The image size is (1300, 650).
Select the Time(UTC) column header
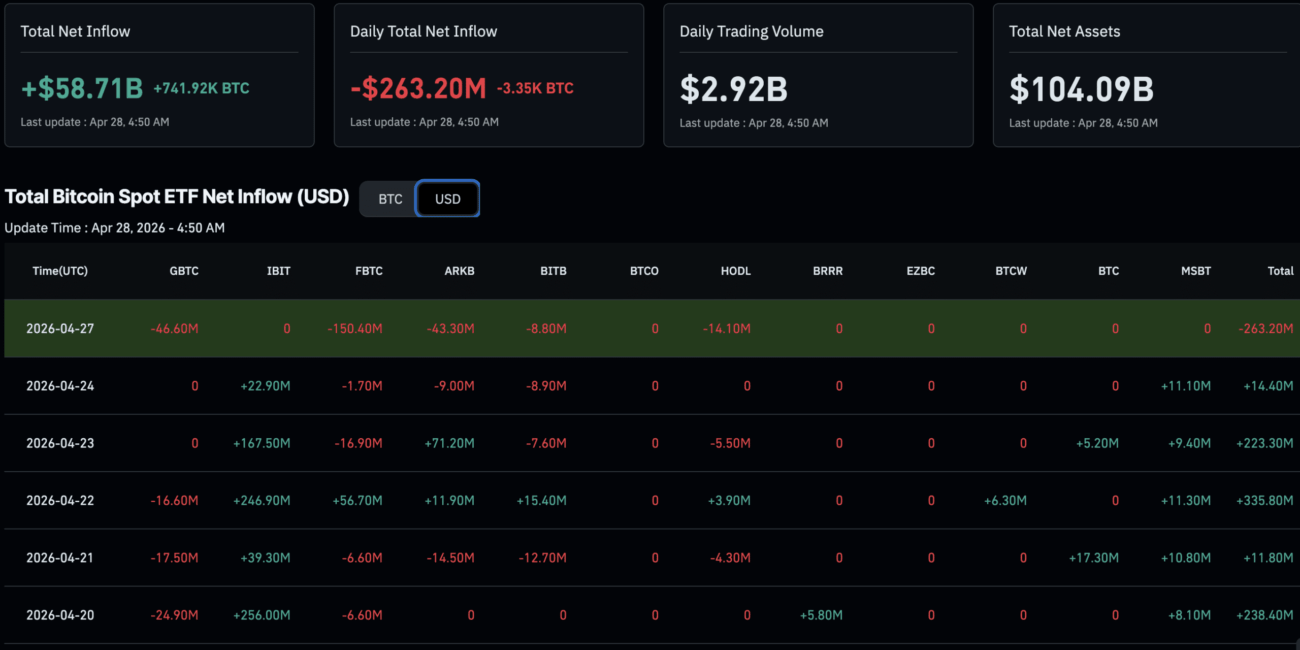click(x=60, y=271)
